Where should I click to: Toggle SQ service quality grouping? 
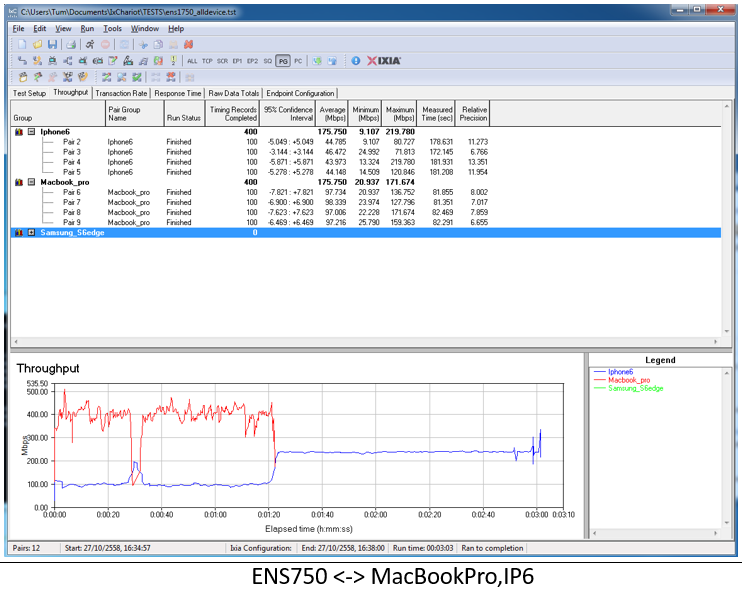268,61
